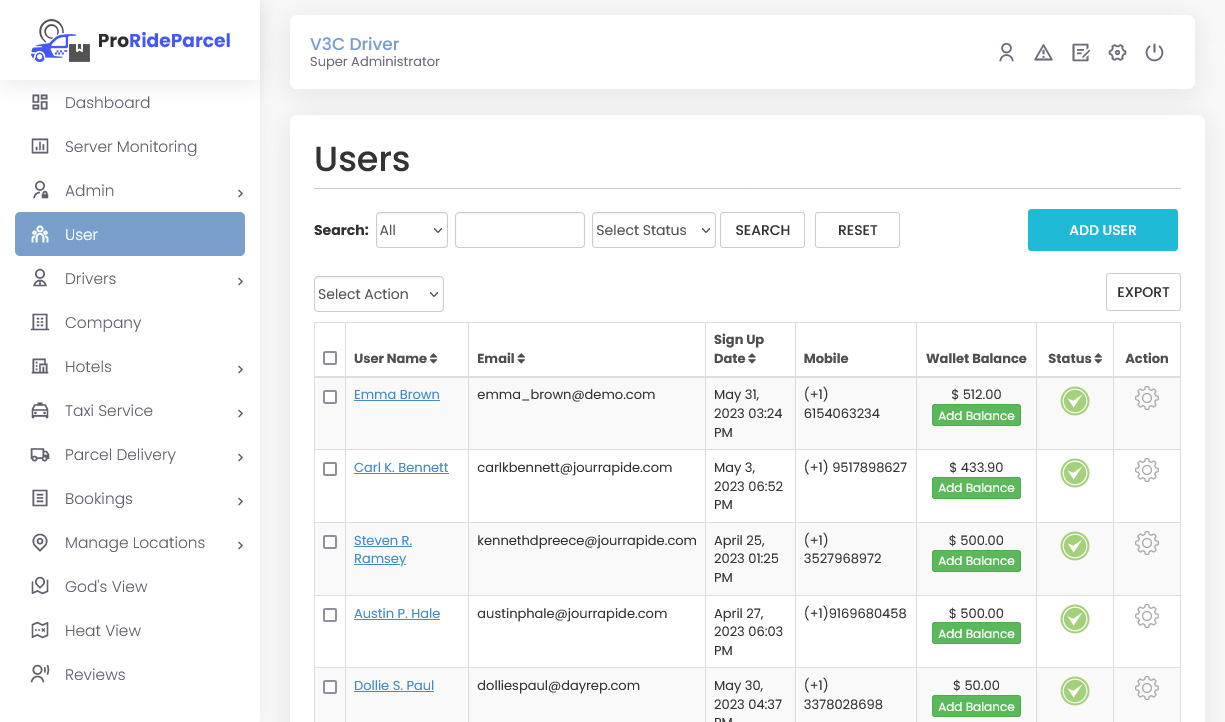Screen dimensions: 1225x722
Task: Open the search field 'All' dropdown
Action: tap(412, 230)
